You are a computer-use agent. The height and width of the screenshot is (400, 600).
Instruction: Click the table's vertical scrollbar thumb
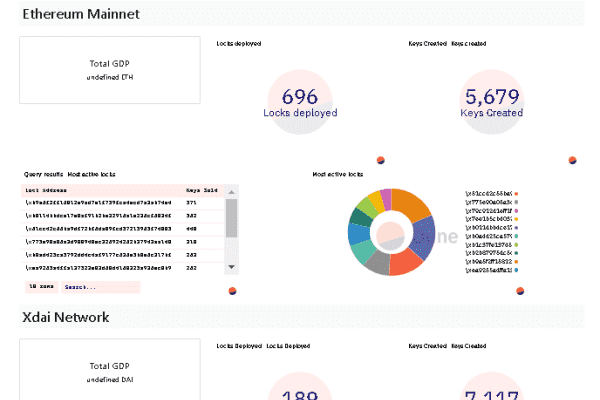pos(232,218)
